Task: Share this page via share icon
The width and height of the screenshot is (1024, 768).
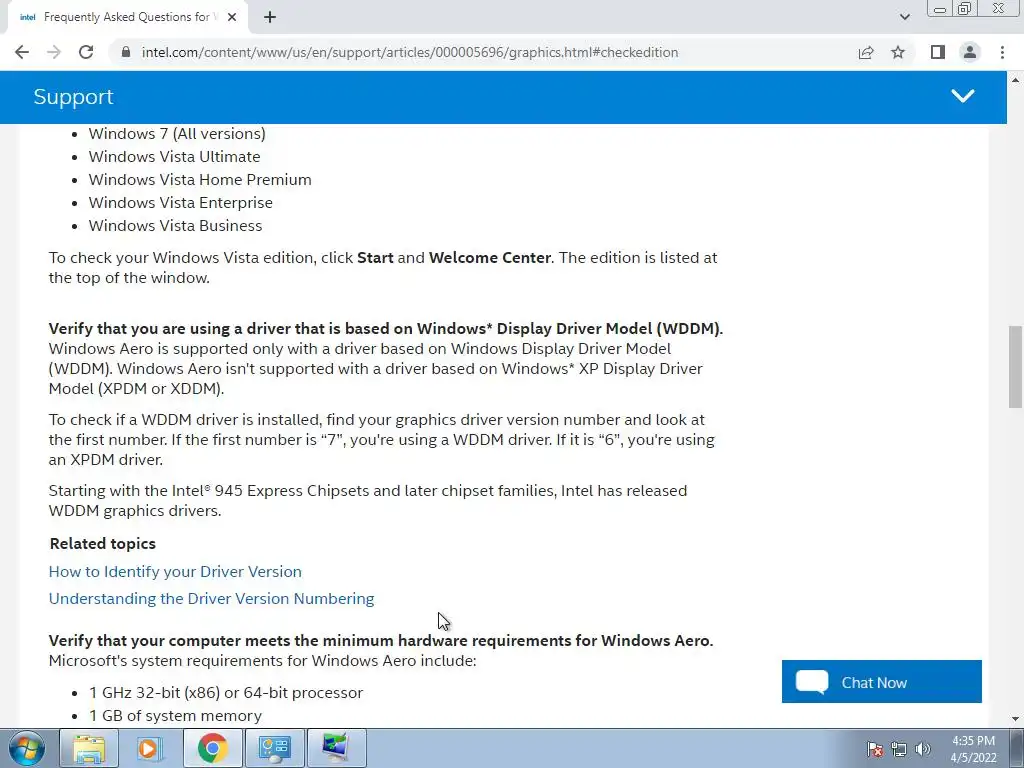Action: coord(866,52)
